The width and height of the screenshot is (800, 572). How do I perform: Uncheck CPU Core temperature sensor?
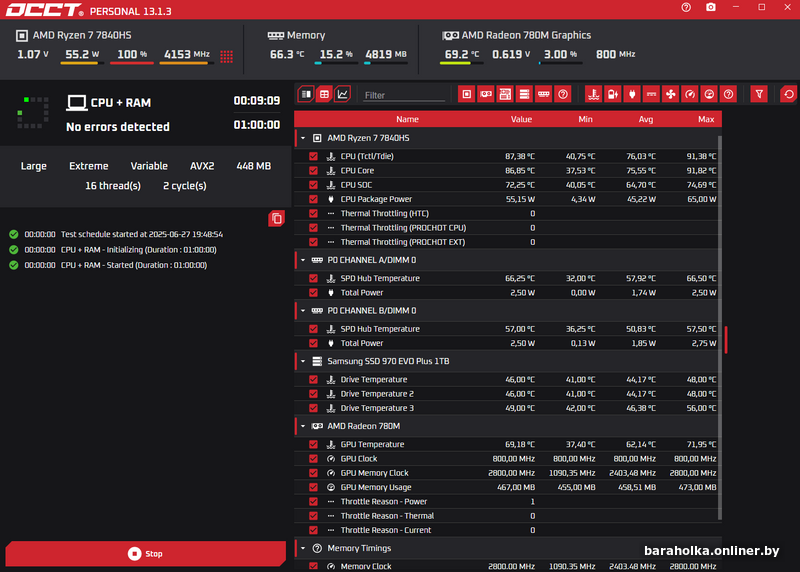tap(313, 170)
